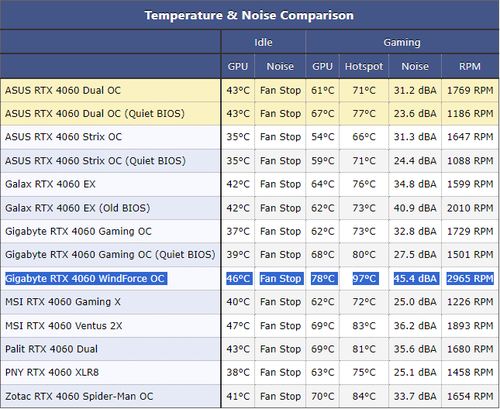Viewport: 500px width, 409px height.
Task: Click the 25.1 dBA PNY noise value
Action: tap(415, 372)
